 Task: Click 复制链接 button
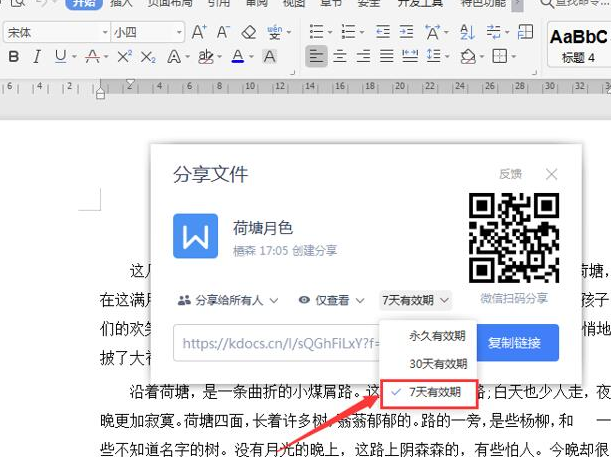pos(514,343)
